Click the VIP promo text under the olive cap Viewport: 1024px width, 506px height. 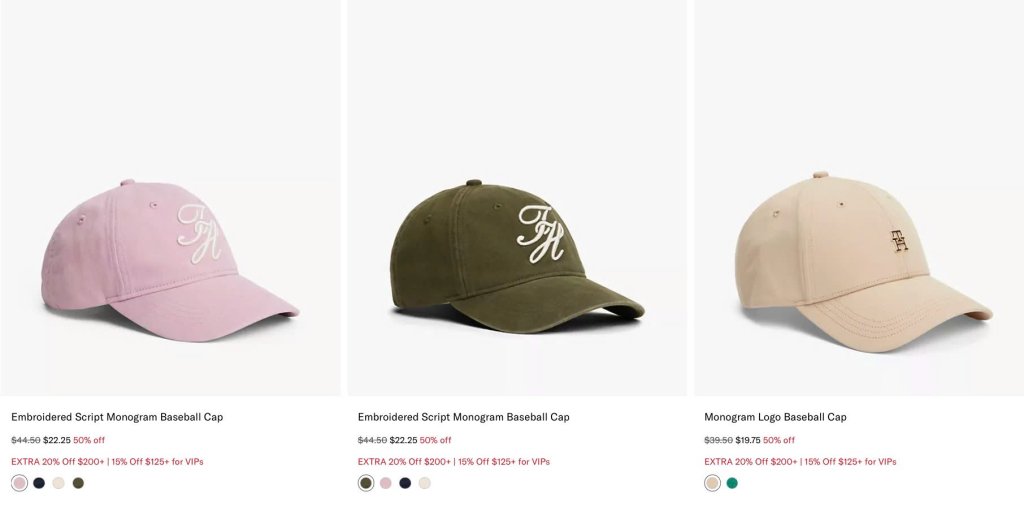(x=454, y=462)
